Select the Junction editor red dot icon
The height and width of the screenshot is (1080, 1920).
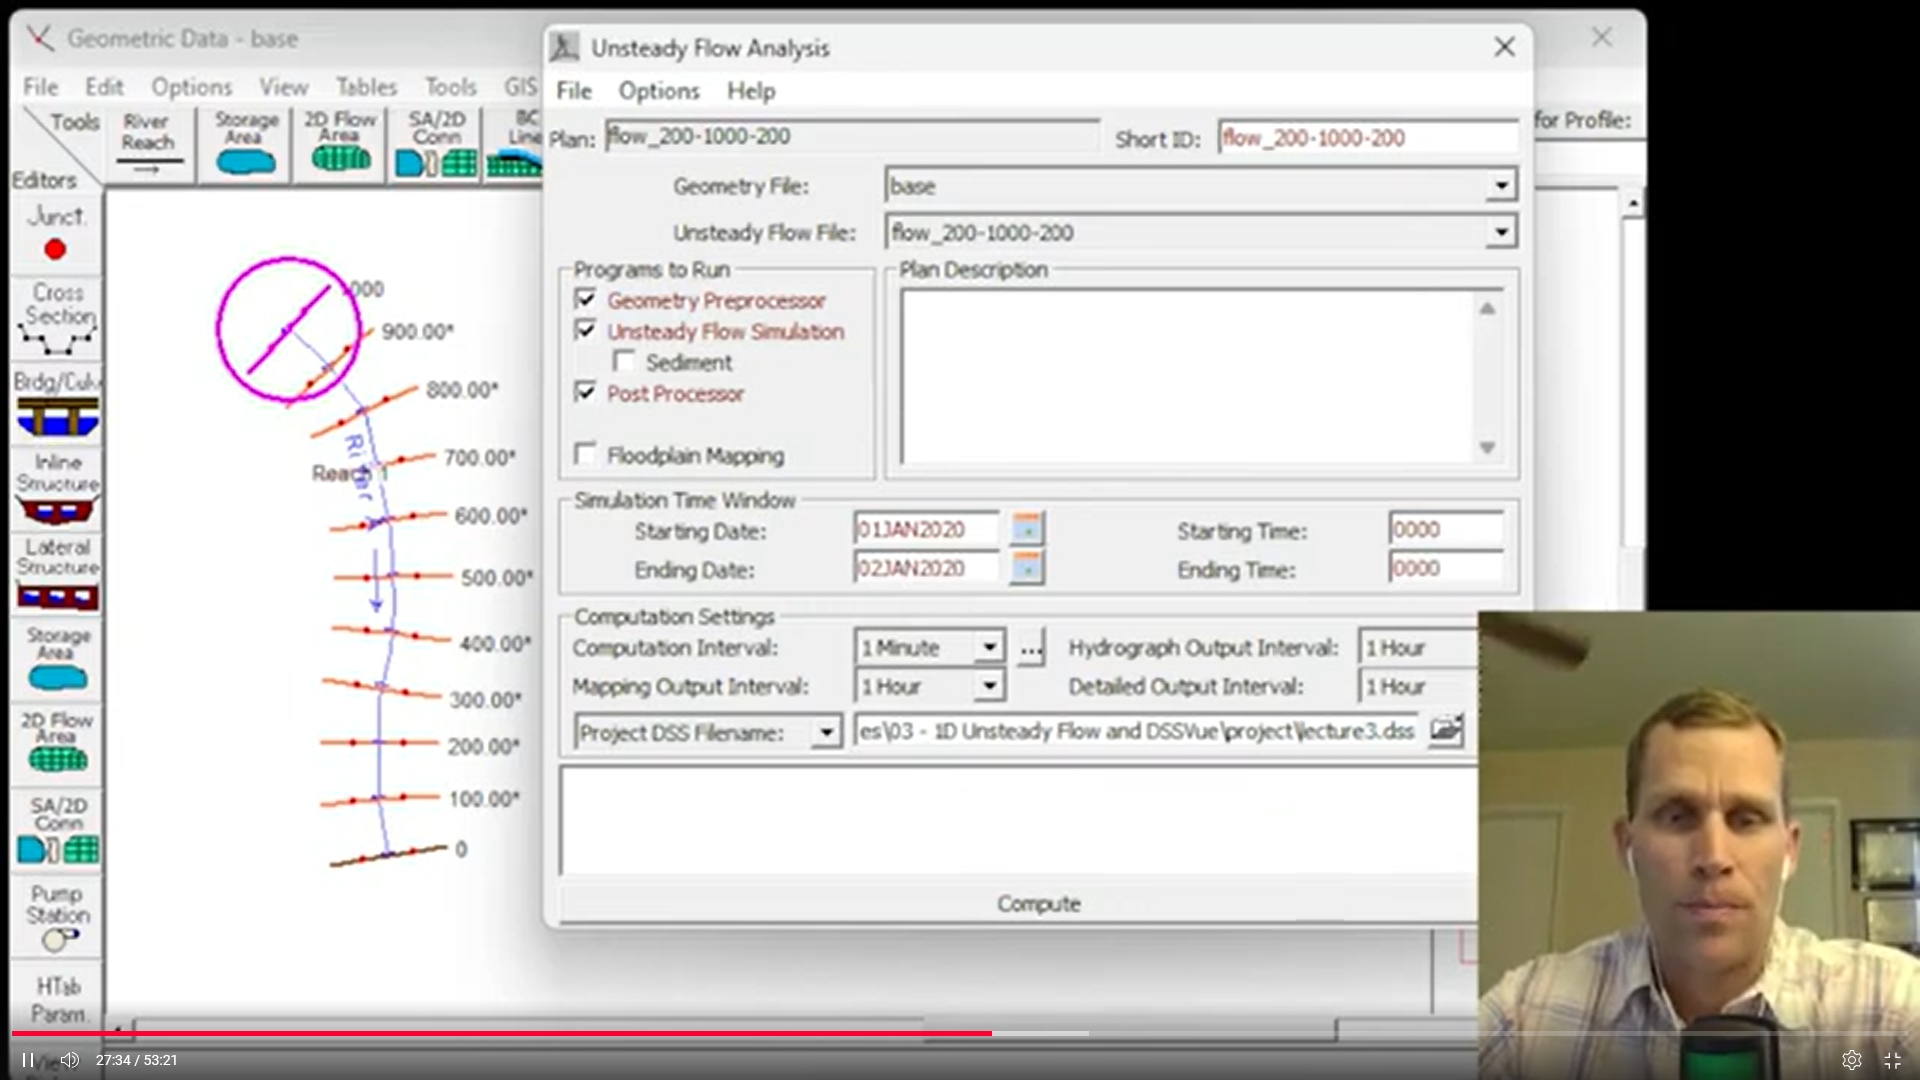55,249
